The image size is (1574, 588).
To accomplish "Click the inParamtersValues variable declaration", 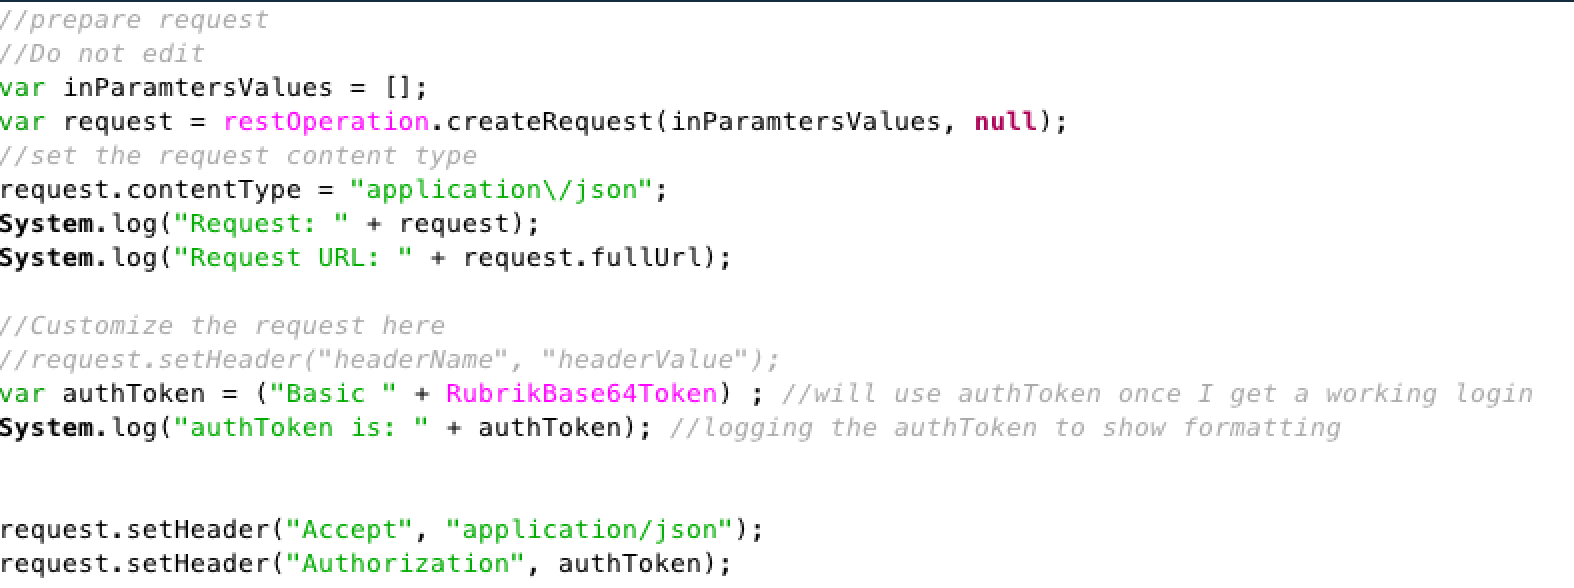I will click(197, 88).
